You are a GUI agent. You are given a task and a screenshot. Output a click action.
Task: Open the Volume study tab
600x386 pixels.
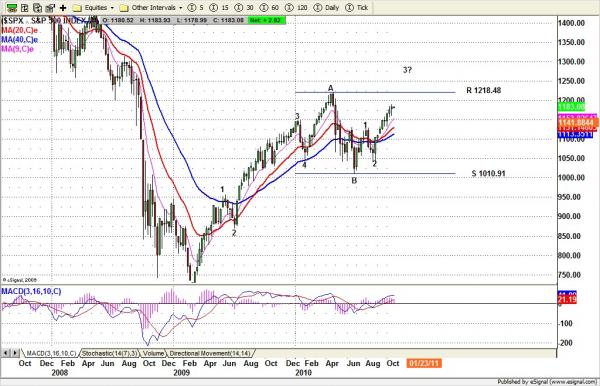(x=153, y=353)
